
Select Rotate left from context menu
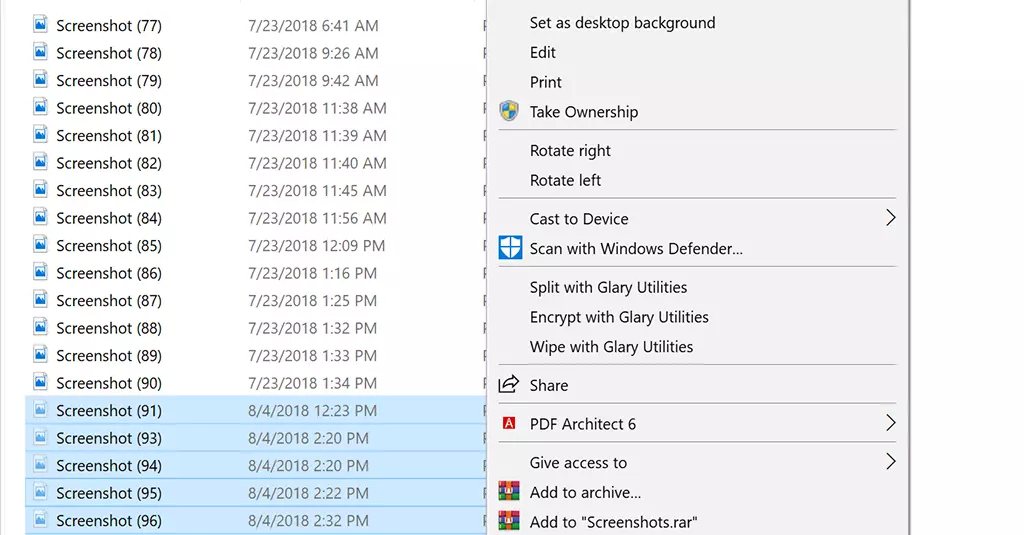(x=566, y=181)
